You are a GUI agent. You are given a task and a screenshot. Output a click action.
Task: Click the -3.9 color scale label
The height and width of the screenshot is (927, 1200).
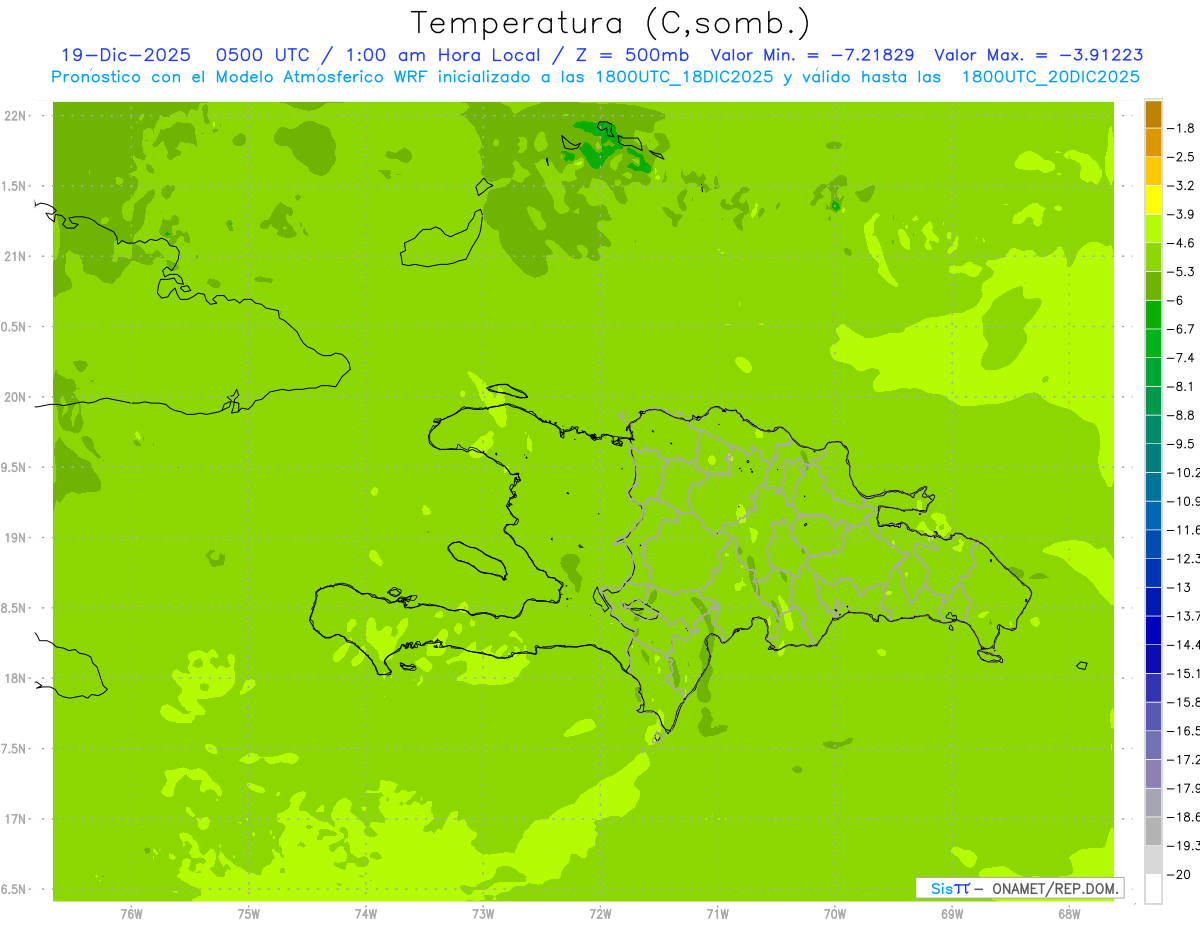[x=1181, y=214]
